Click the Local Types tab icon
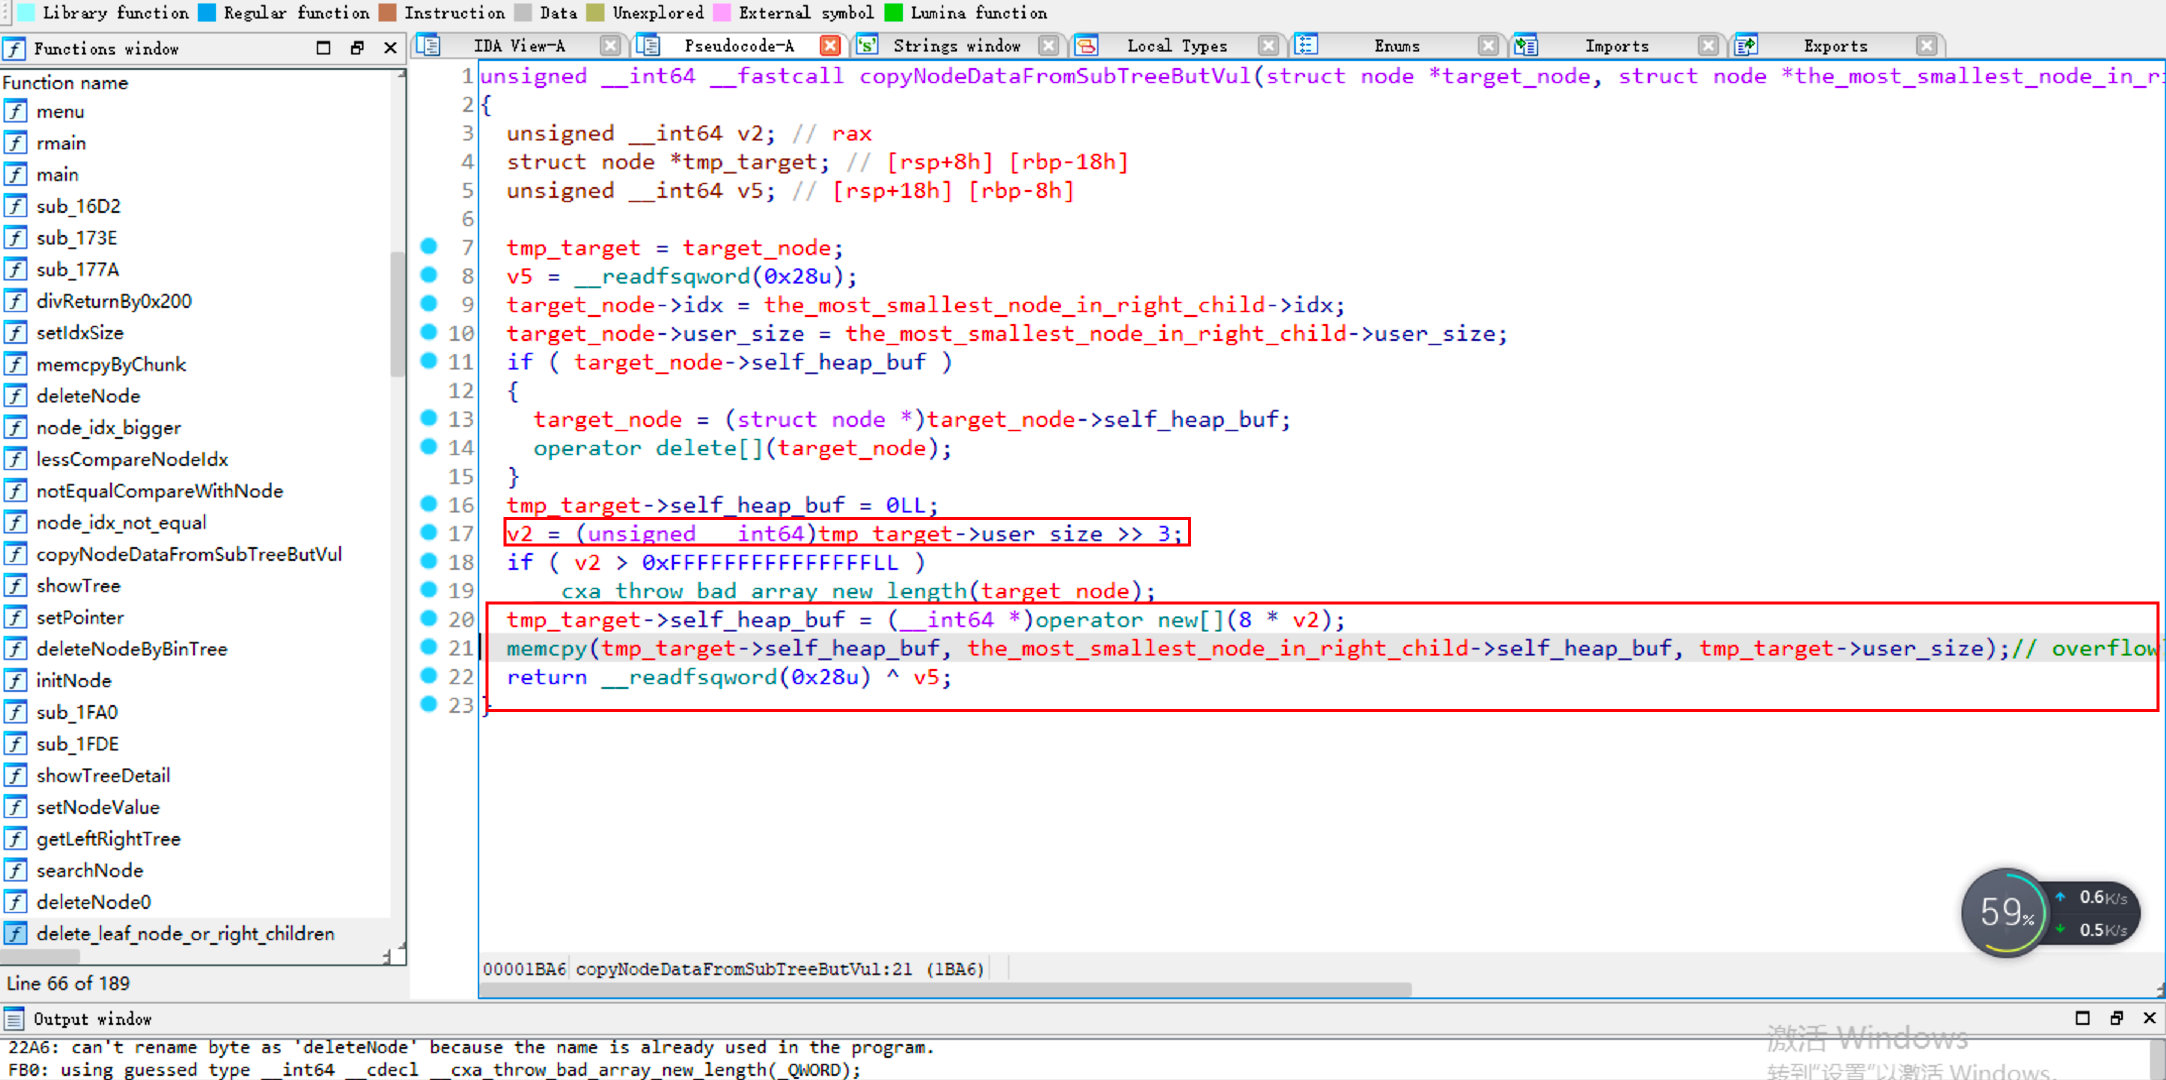2166x1080 pixels. coord(1087,46)
